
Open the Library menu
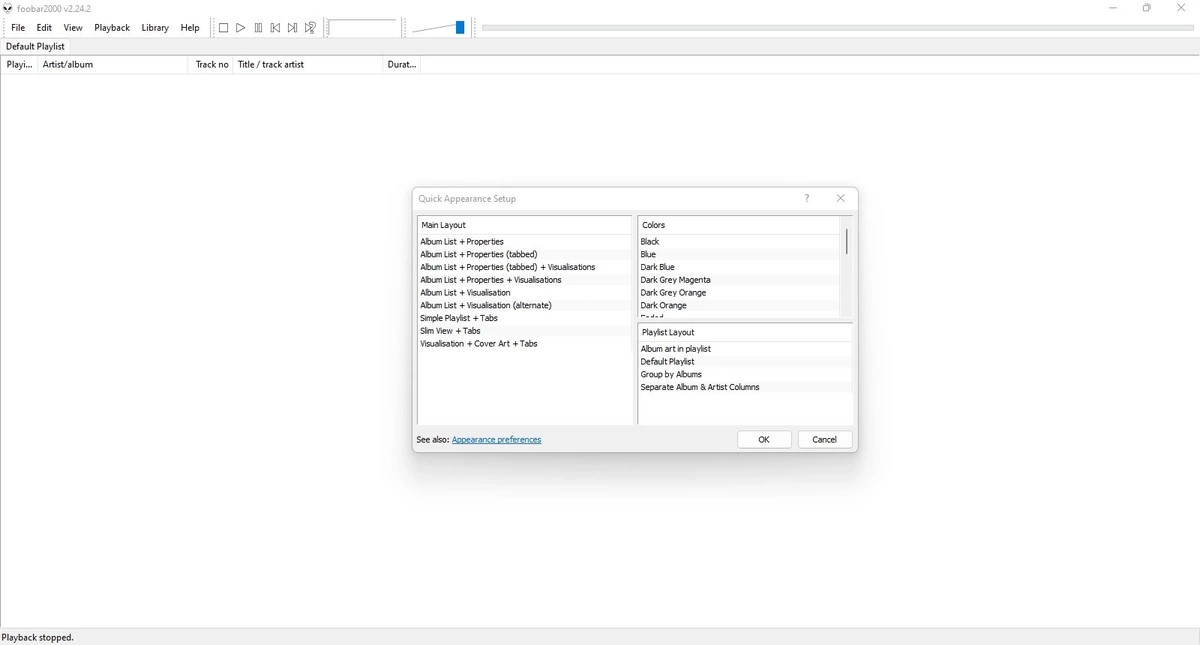(x=155, y=28)
